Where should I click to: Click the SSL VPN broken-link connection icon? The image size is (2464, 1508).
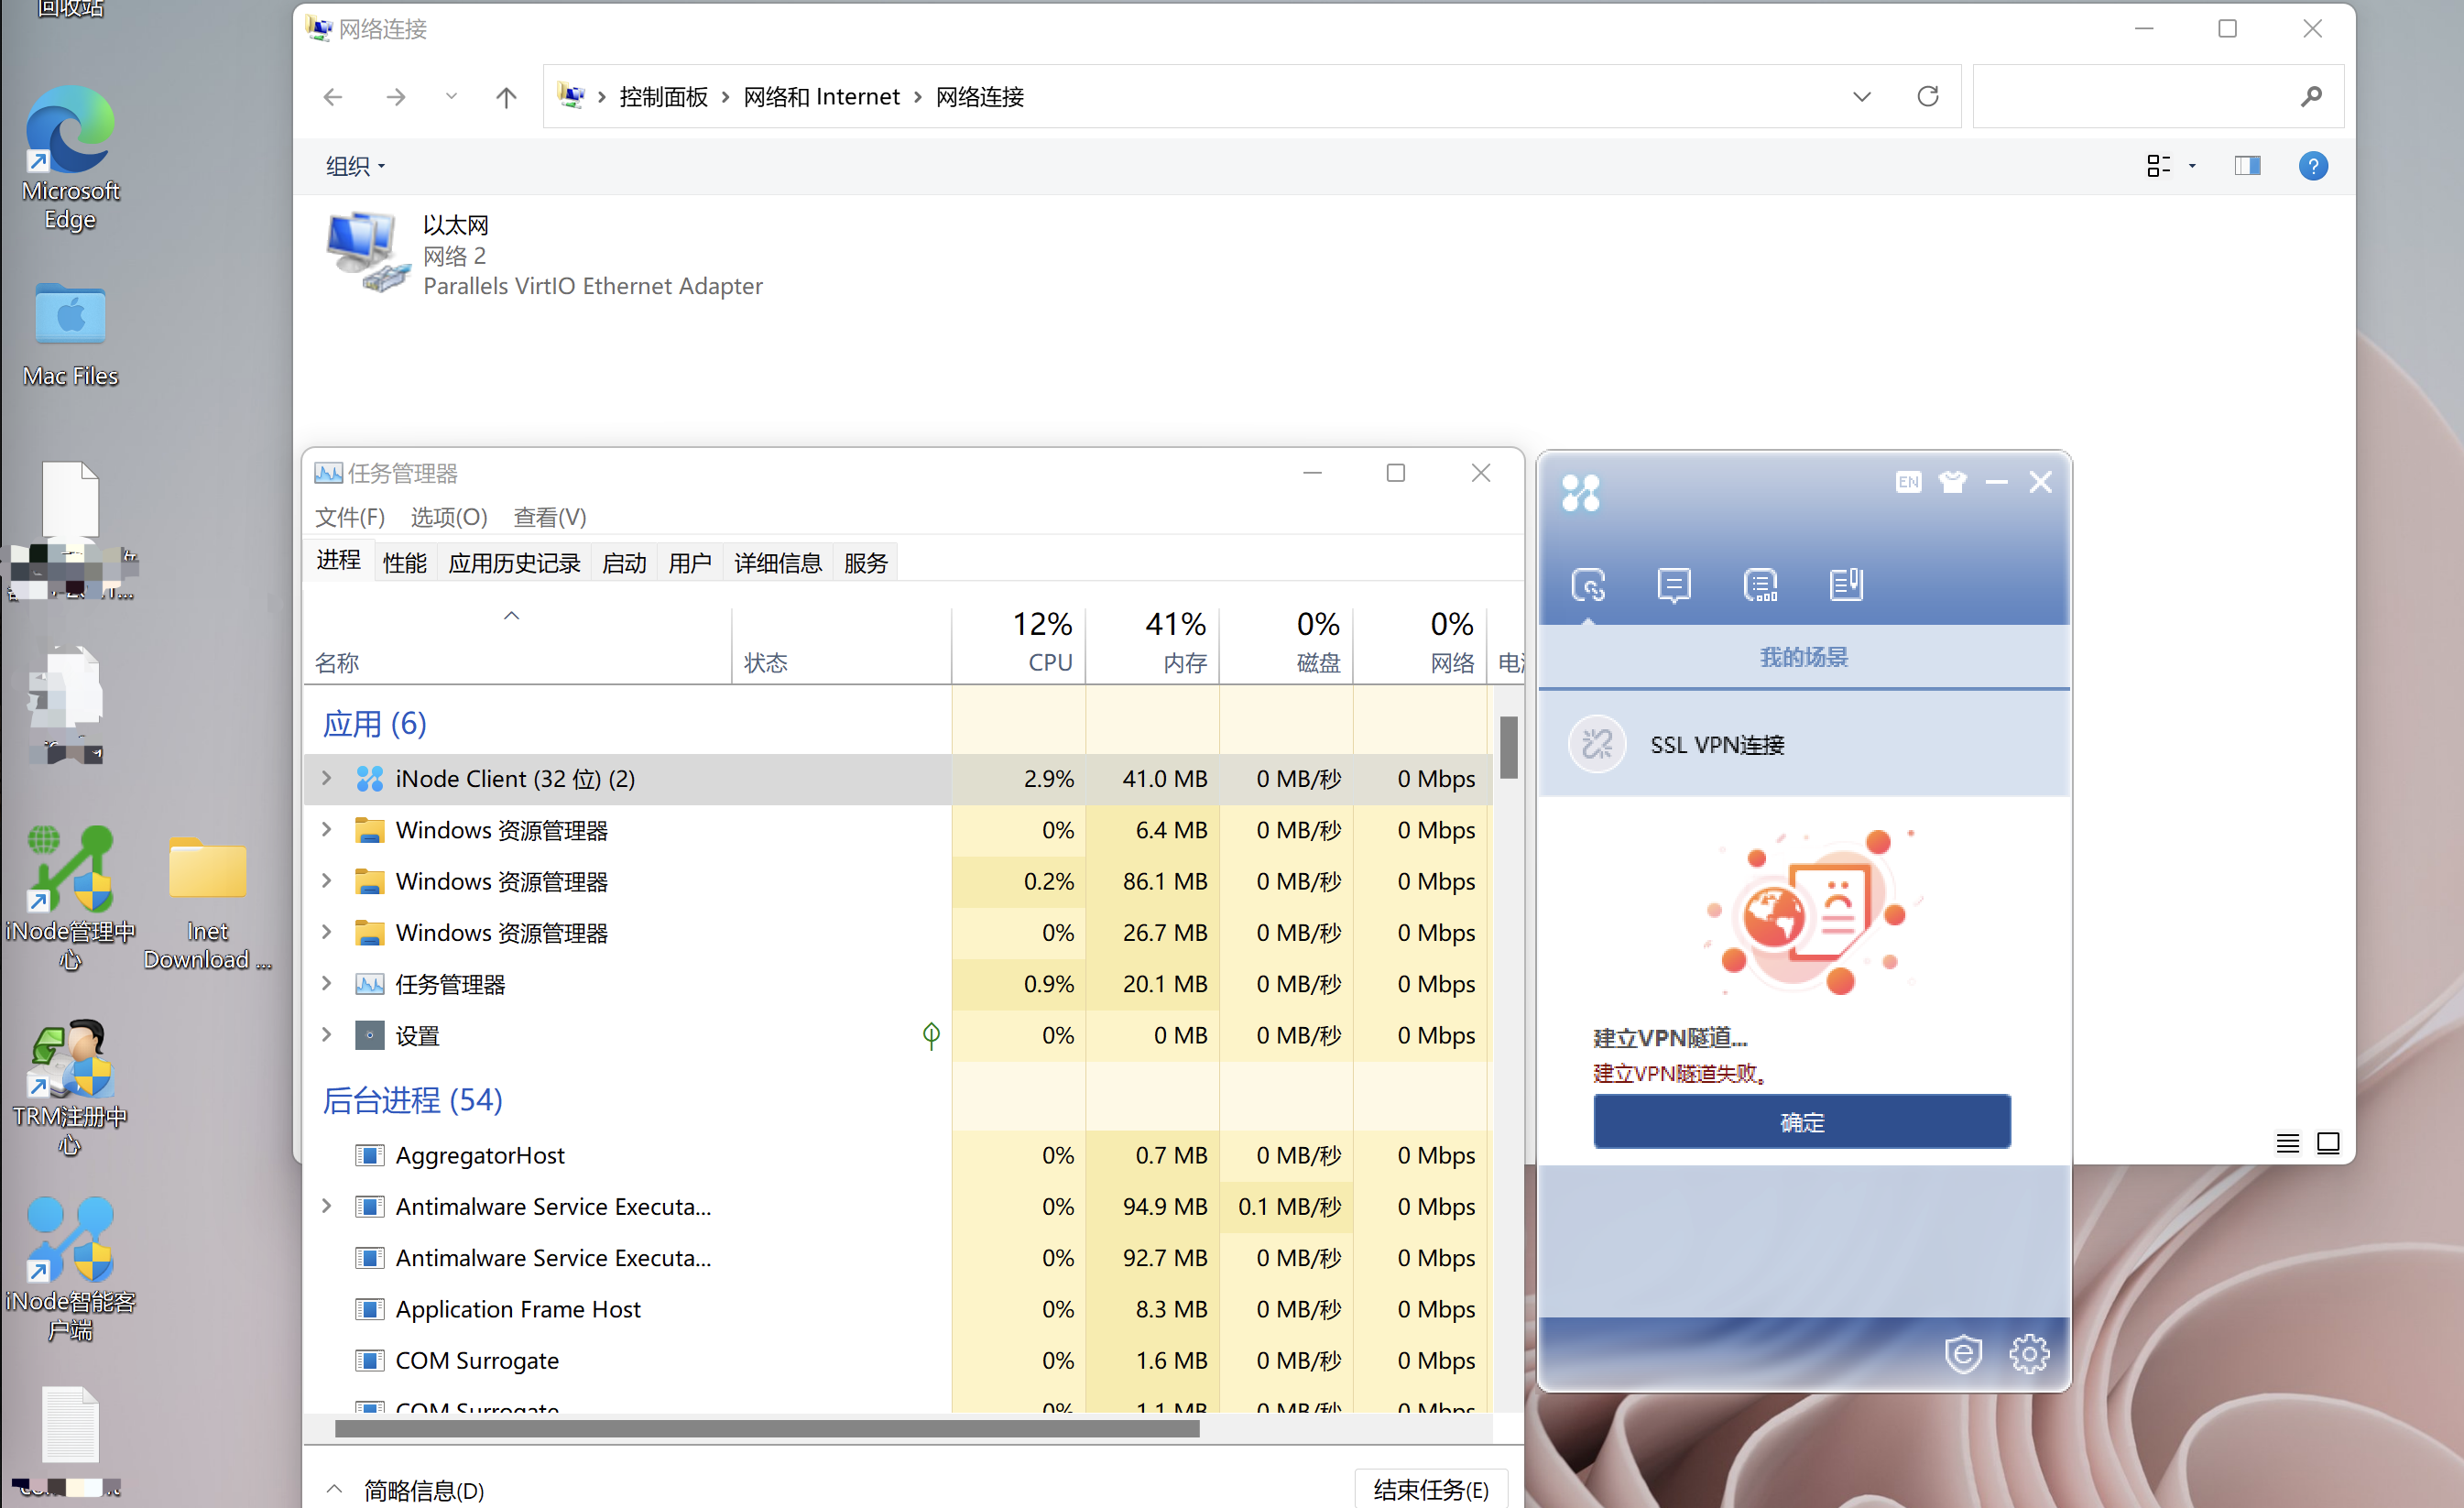coord(1597,744)
